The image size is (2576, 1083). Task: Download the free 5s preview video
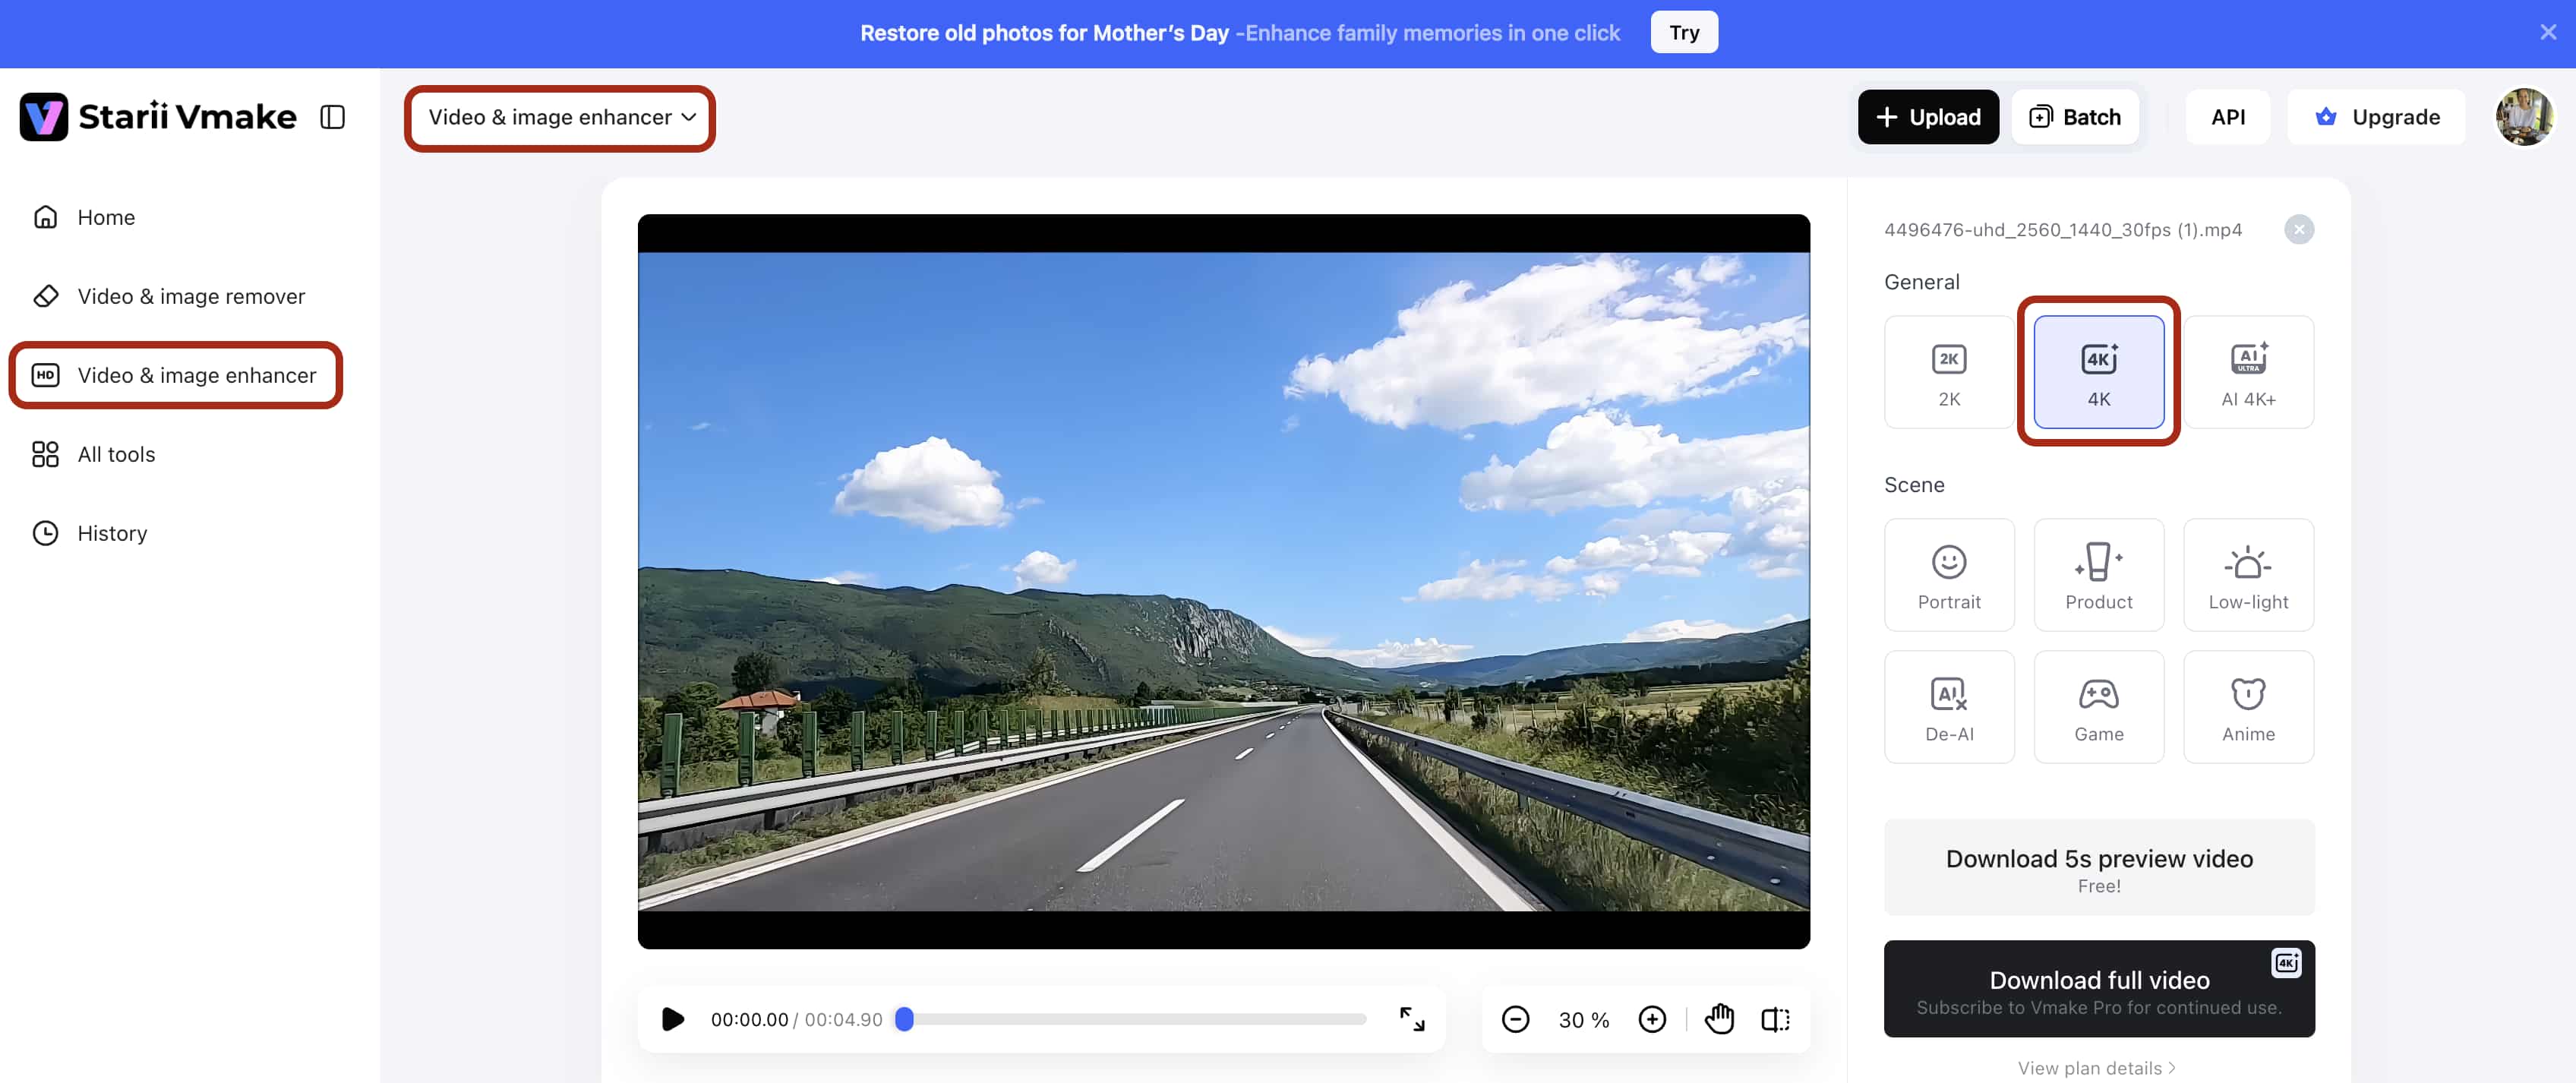(2098, 867)
